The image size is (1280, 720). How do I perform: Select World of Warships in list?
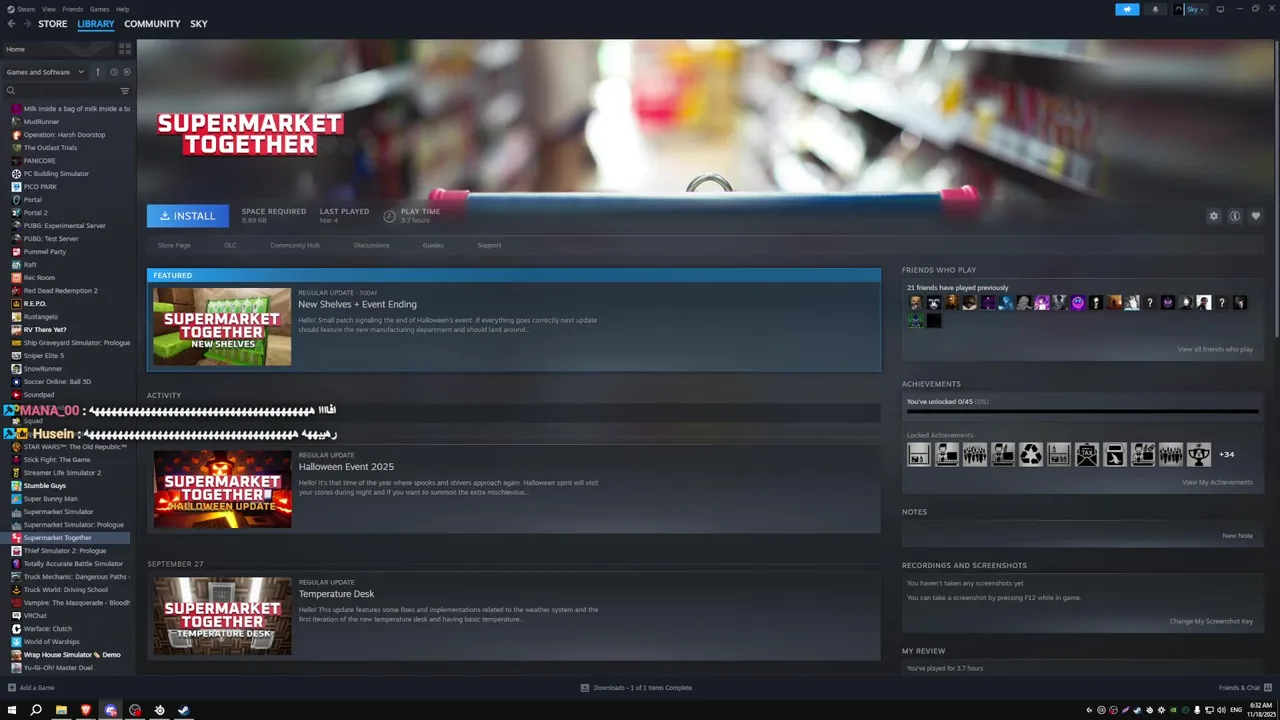(52, 641)
